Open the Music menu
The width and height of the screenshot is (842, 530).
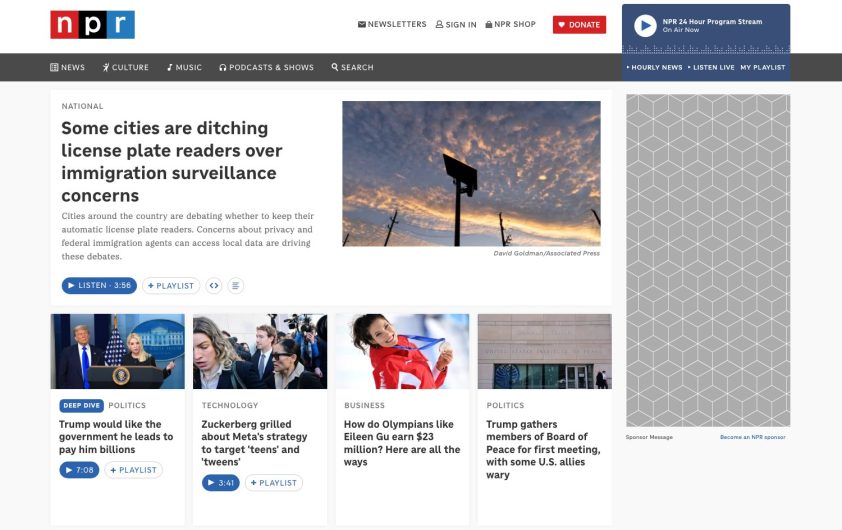point(184,67)
